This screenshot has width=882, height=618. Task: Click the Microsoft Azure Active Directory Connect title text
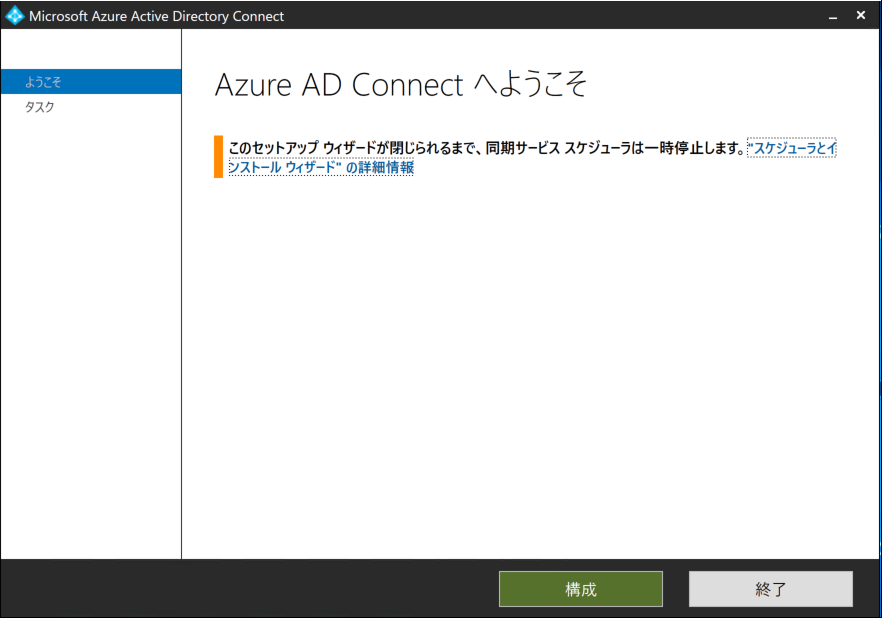pyautogui.click(x=156, y=16)
